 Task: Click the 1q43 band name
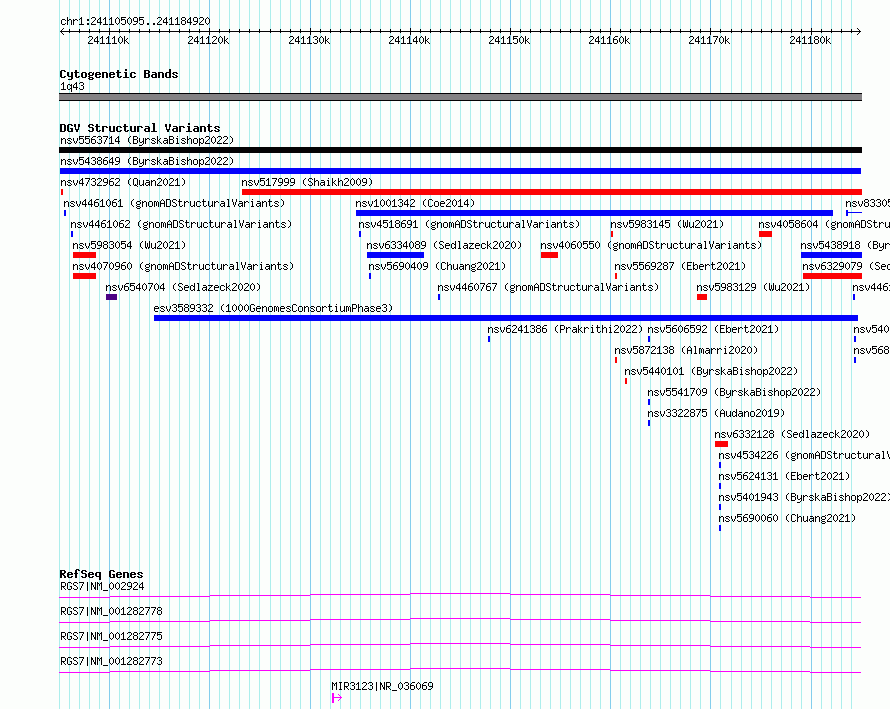coord(72,86)
